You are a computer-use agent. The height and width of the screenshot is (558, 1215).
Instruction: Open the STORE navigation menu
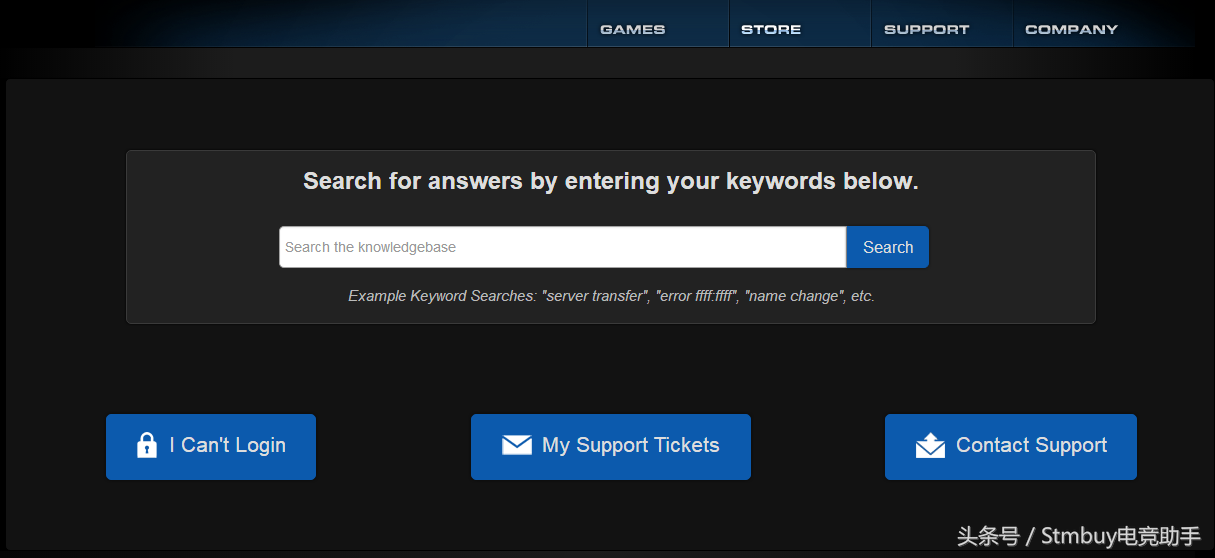pos(771,29)
